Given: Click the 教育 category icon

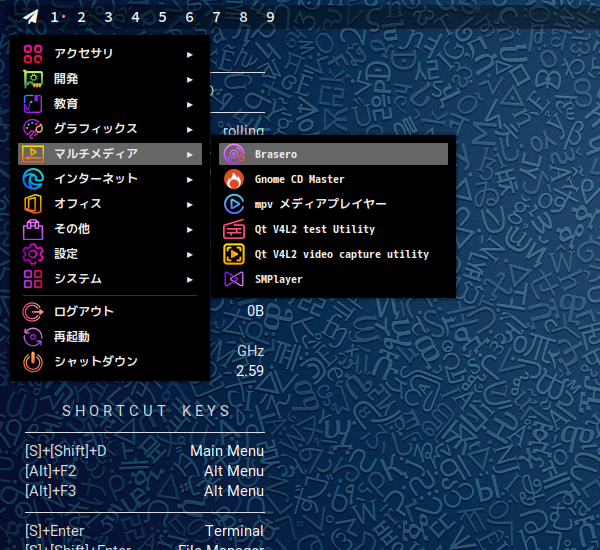Looking at the screenshot, I should point(33,104).
